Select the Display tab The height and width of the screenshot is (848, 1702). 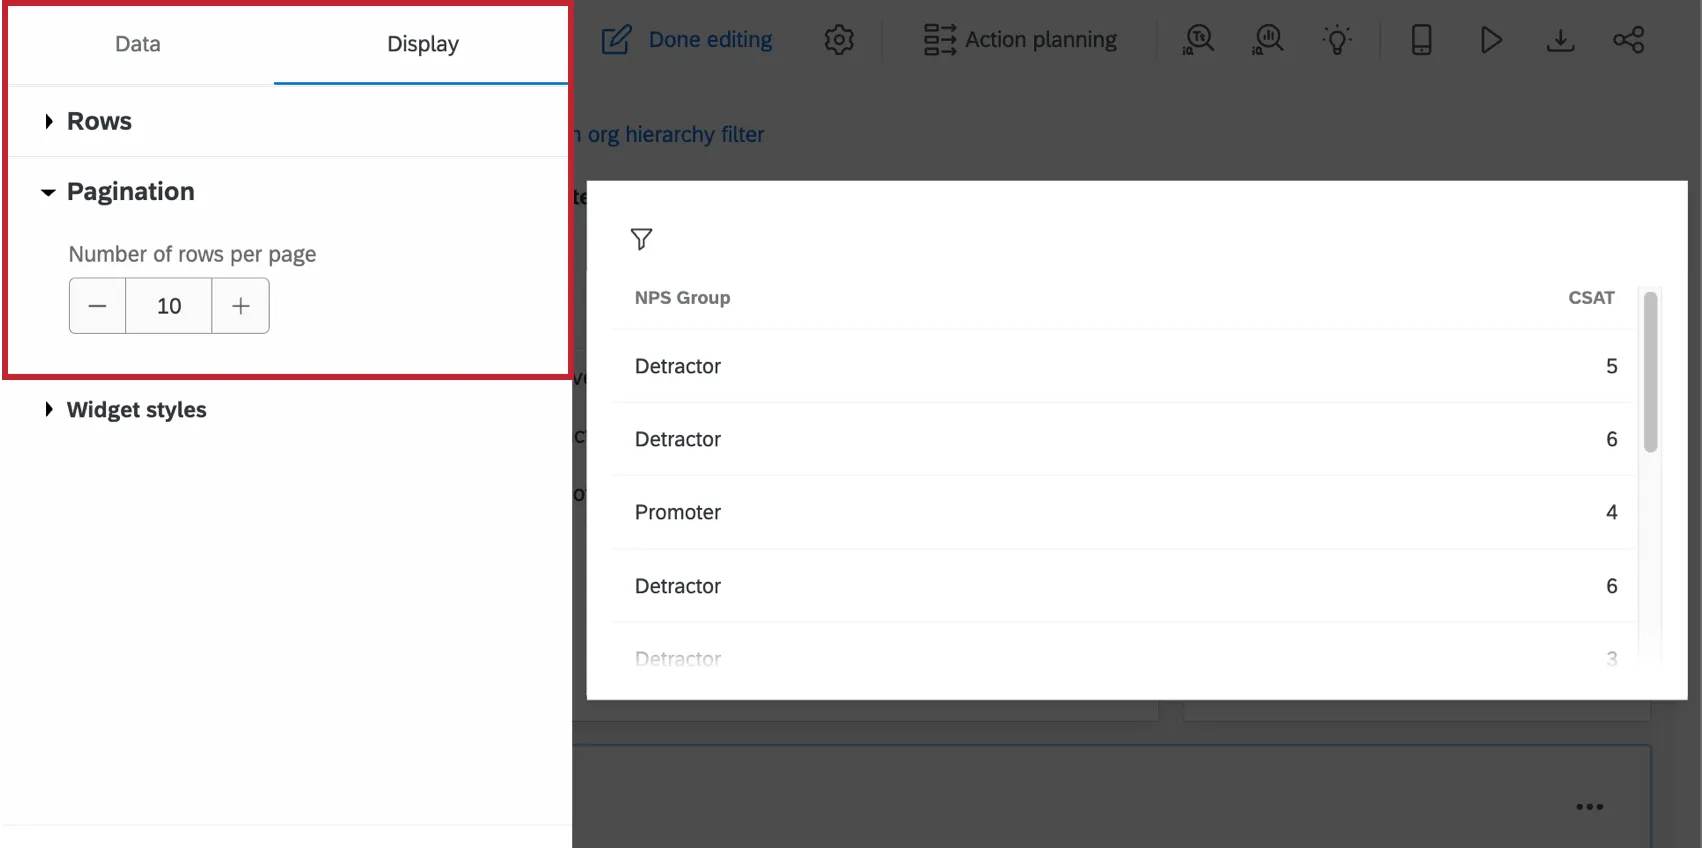pos(422,44)
